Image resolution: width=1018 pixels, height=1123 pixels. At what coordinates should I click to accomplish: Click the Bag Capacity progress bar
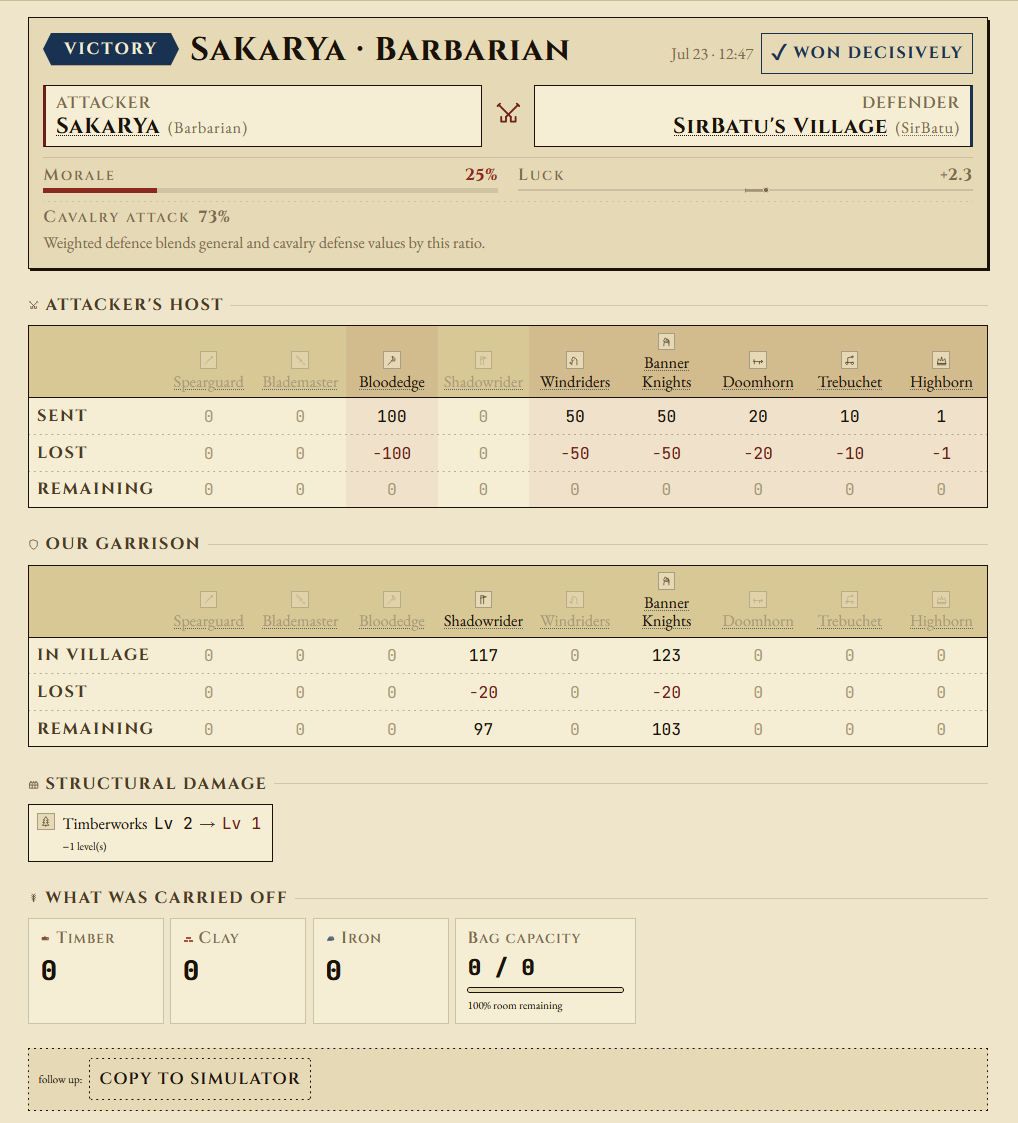point(545,990)
